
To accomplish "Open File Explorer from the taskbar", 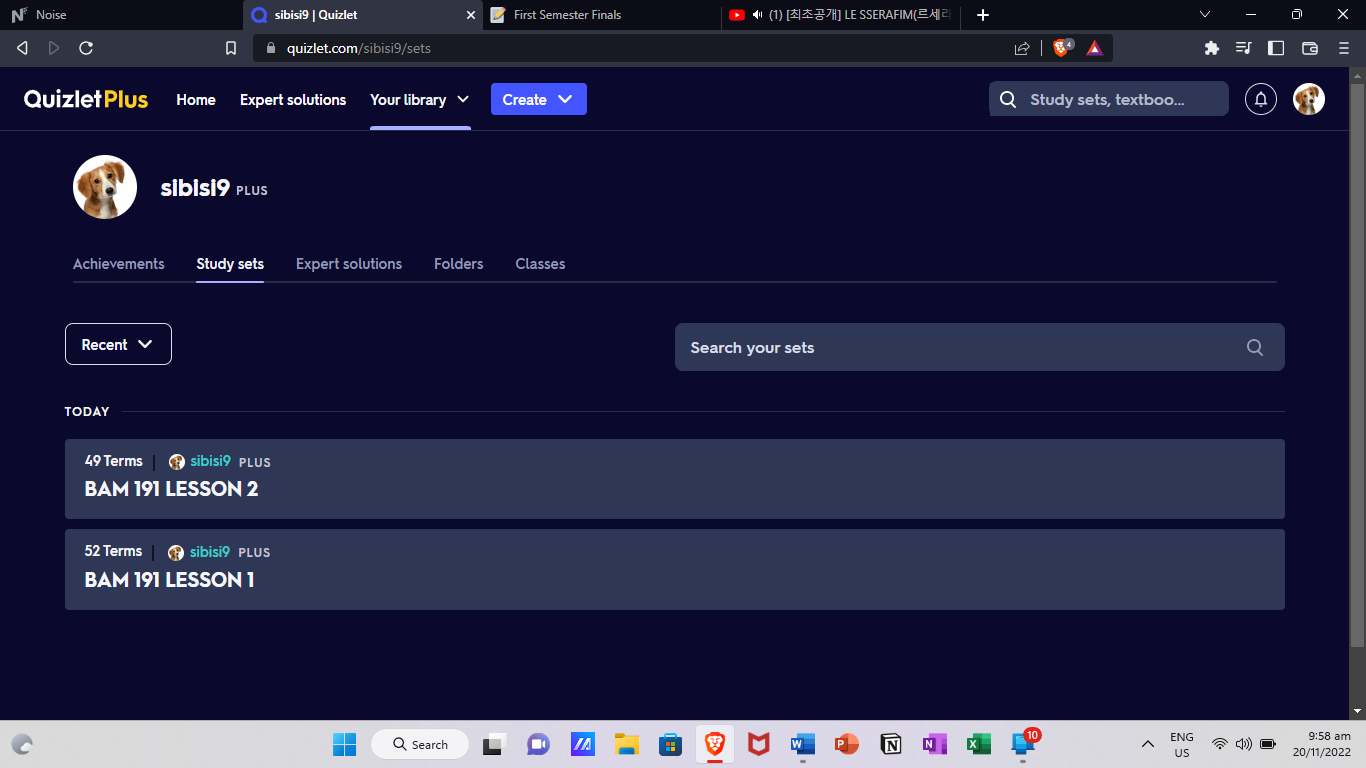I will pos(627,744).
